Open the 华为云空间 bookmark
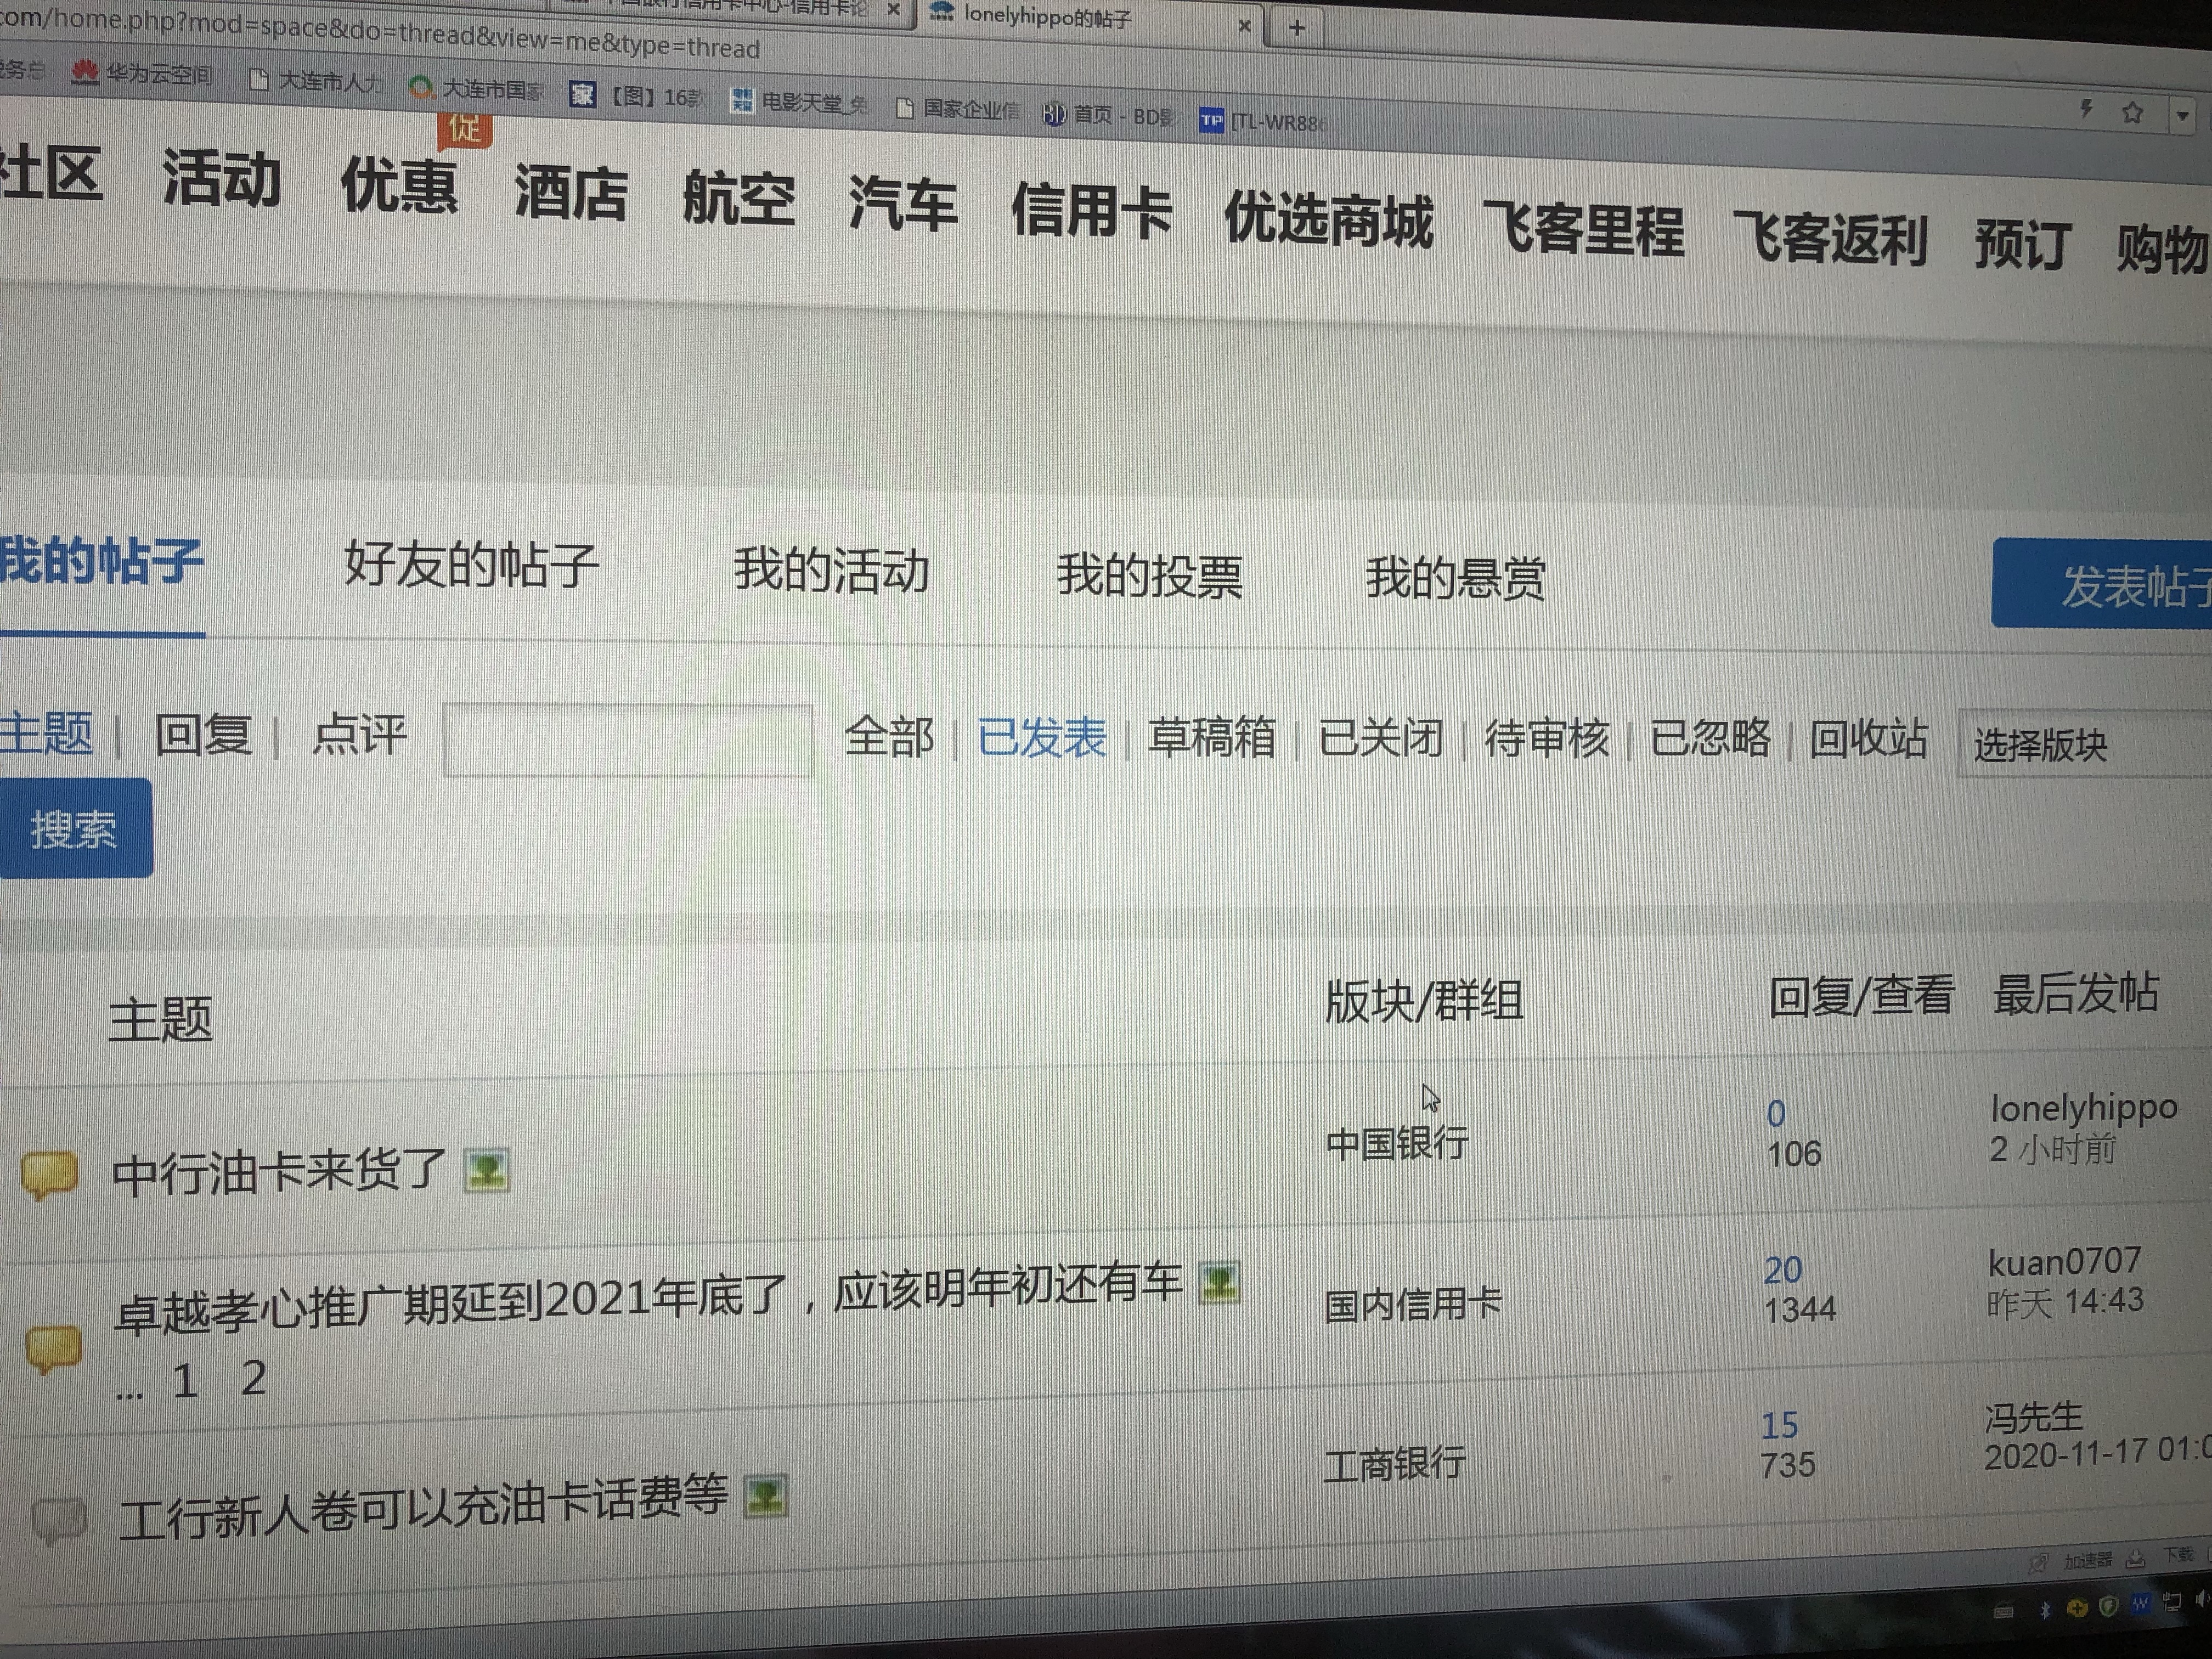Image resolution: width=2212 pixels, height=1659 pixels. [x=143, y=74]
